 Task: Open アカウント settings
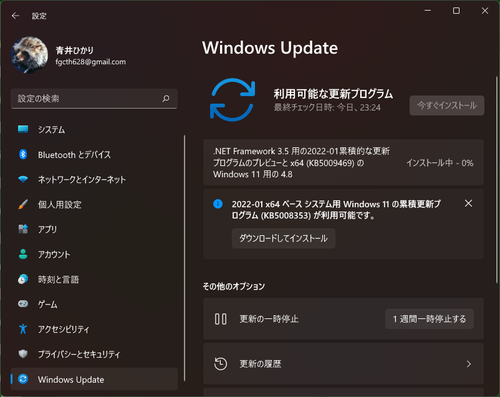(x=94, y=254)
